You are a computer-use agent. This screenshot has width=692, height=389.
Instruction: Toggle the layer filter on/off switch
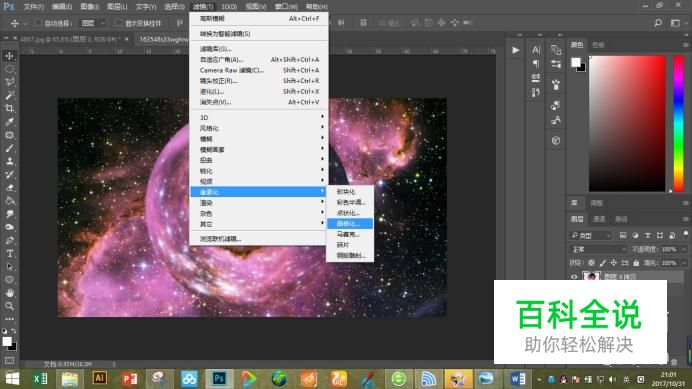tap(685, 234)
